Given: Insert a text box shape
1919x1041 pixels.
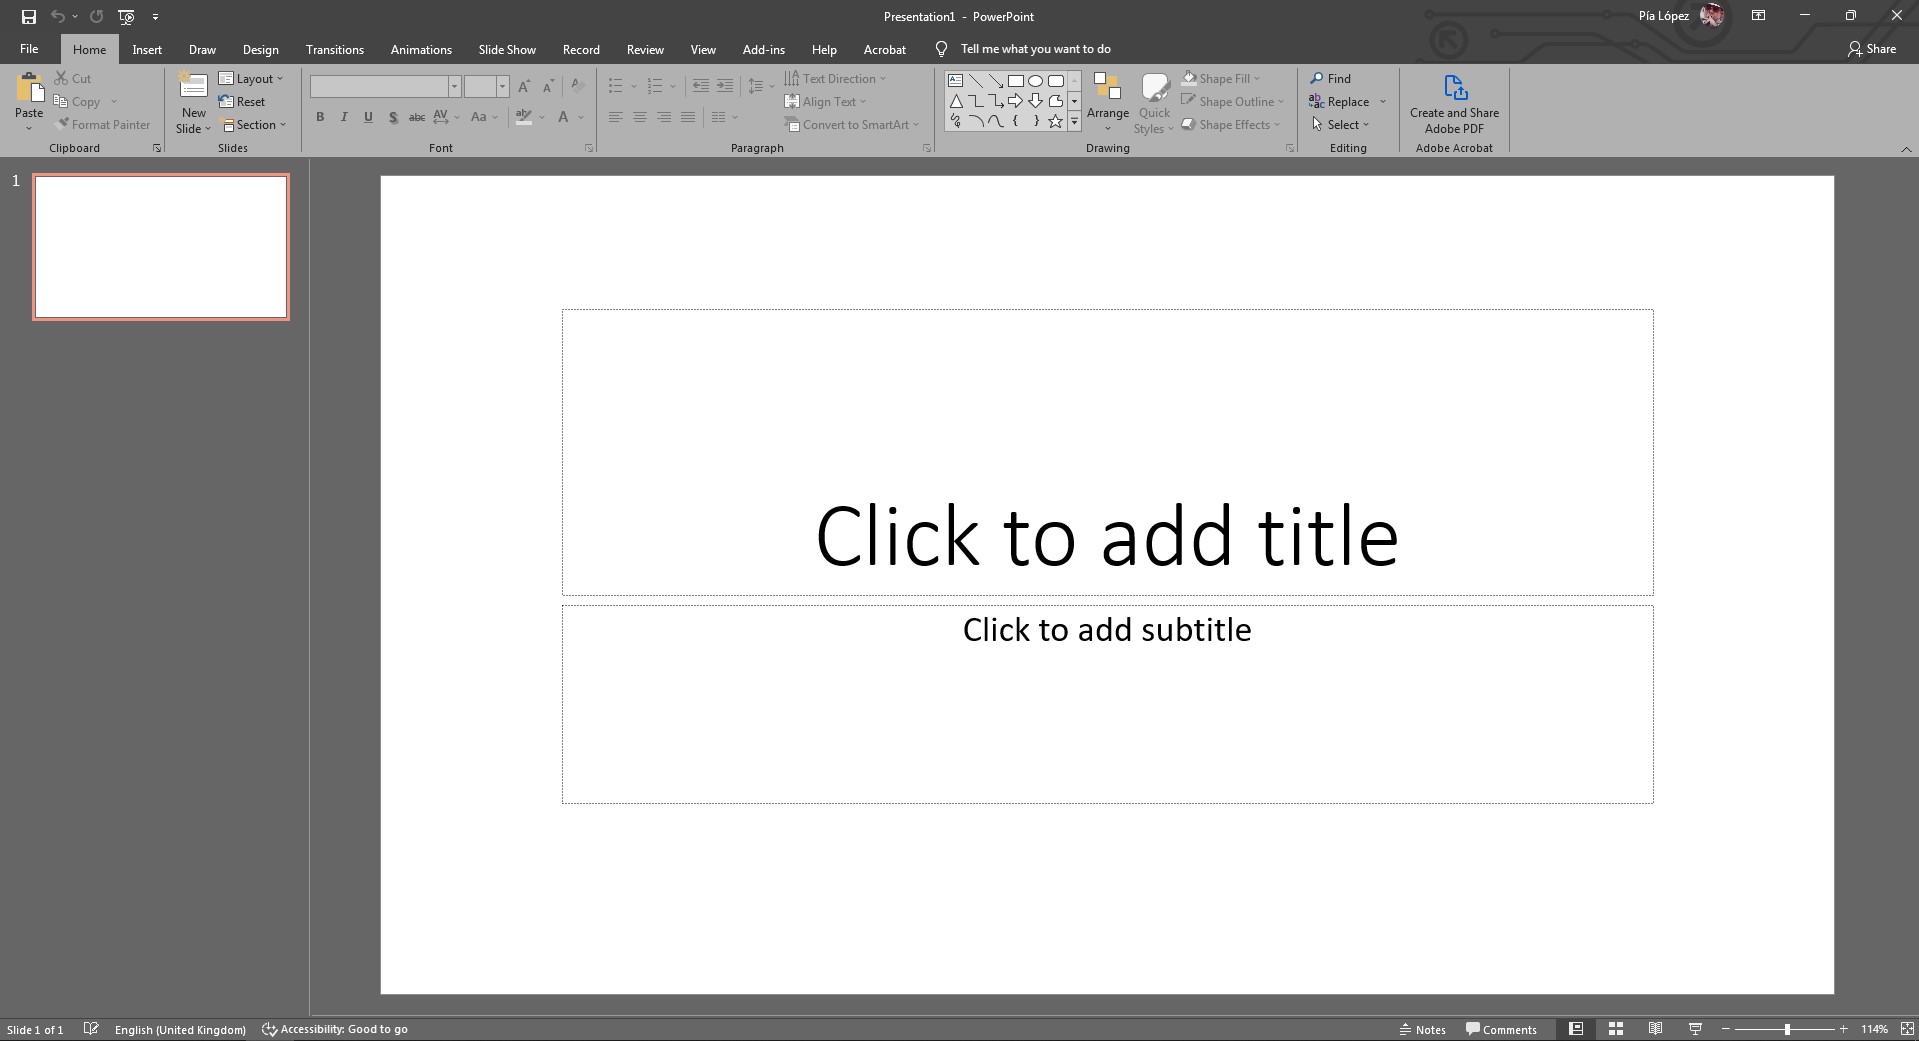Looking at the screenshot, I should [956, 80].
